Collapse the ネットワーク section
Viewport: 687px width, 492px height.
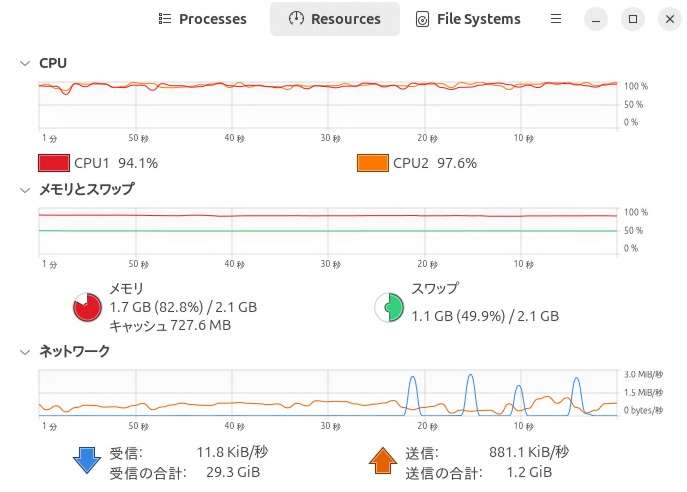25,352
